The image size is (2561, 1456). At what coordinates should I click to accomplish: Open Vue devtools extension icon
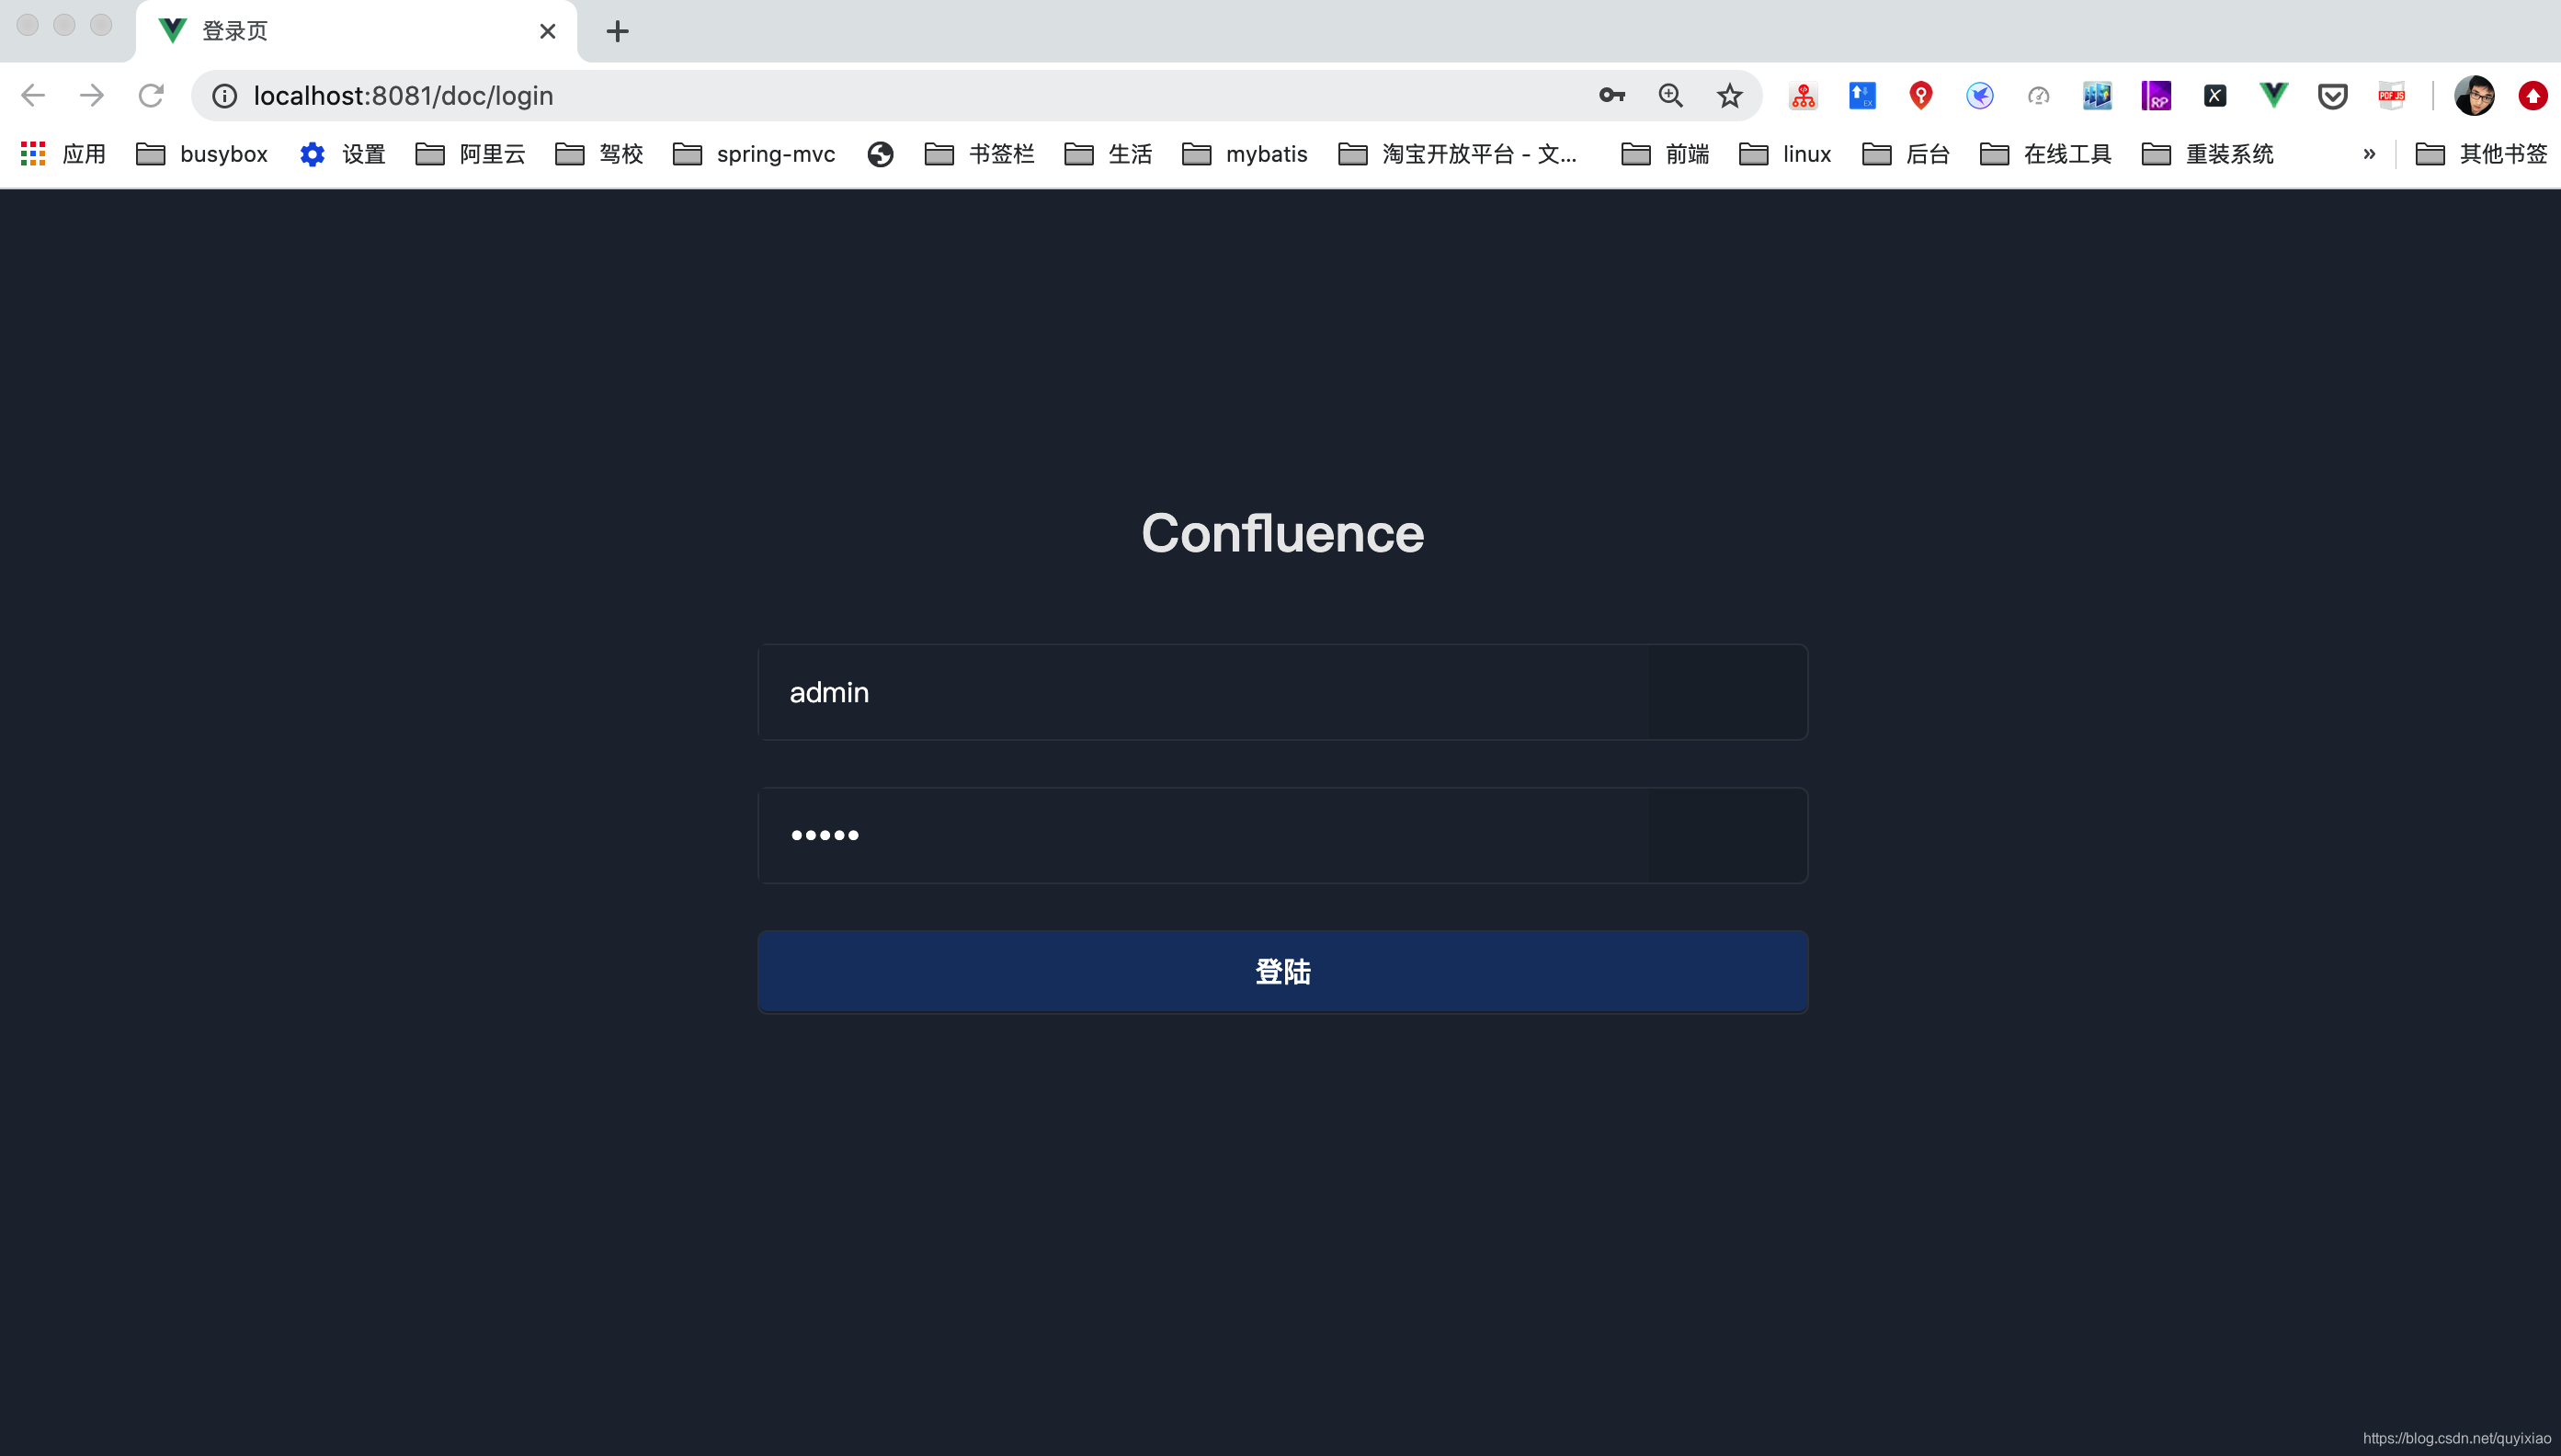click(2274, 96)
